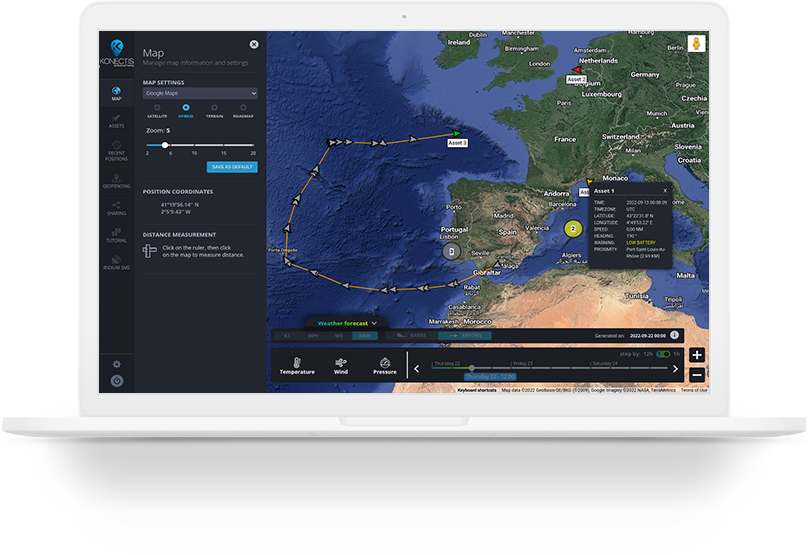Zoom in the map with plus button
The image size is (809, 555).
(x=697, y=355)
